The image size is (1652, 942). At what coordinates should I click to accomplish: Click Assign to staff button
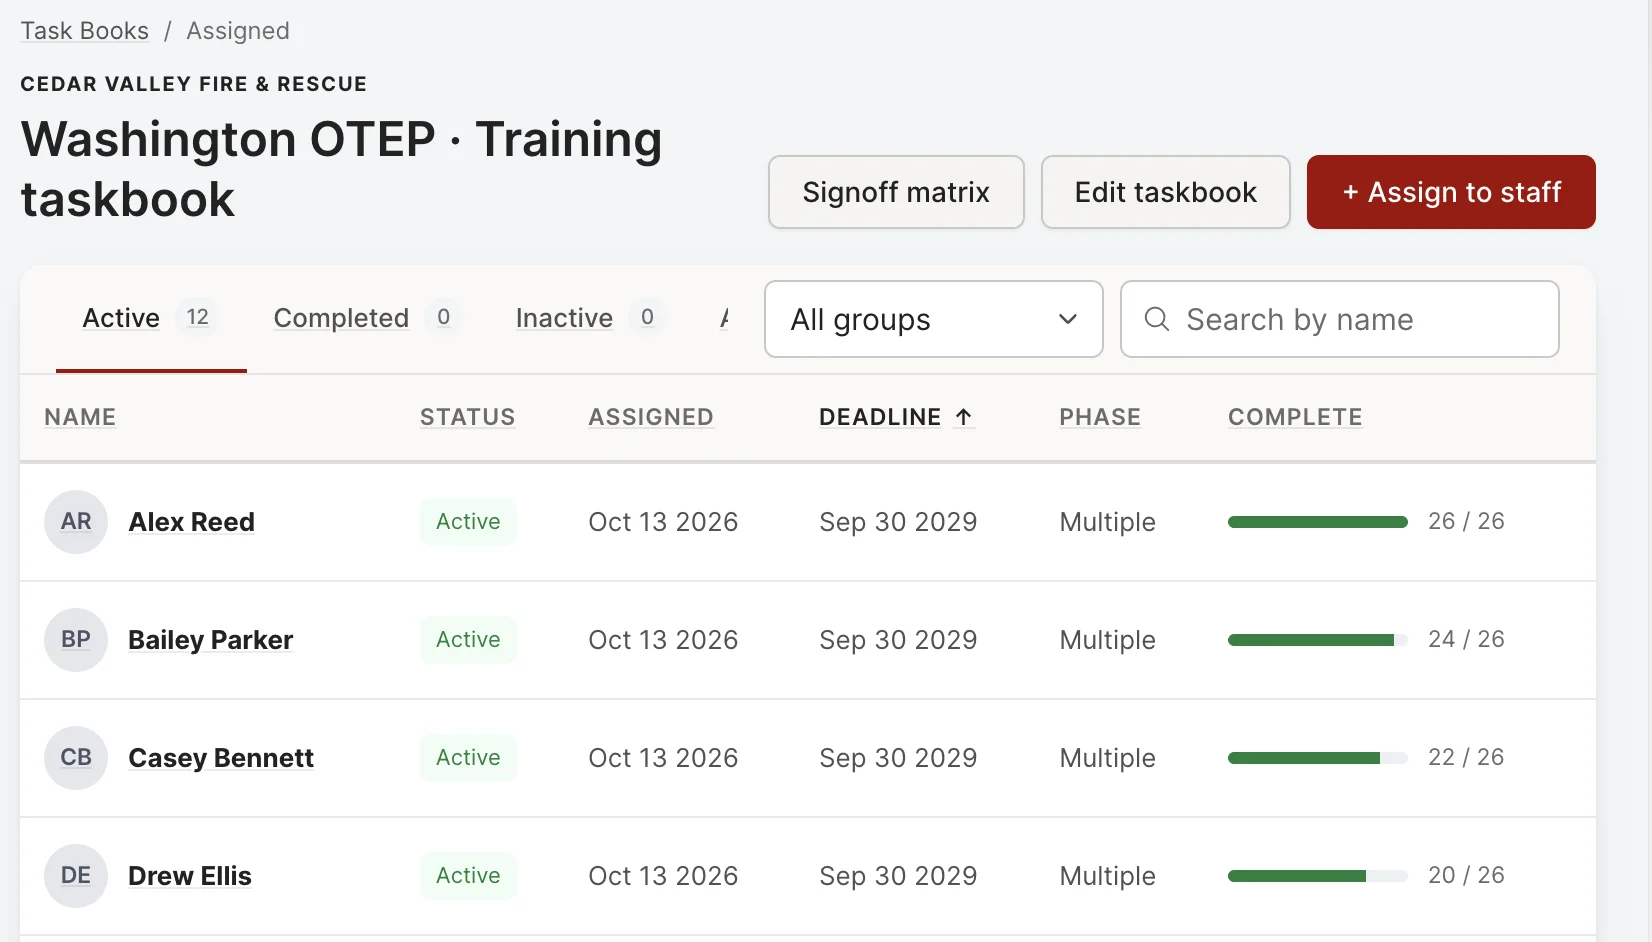1451,192
